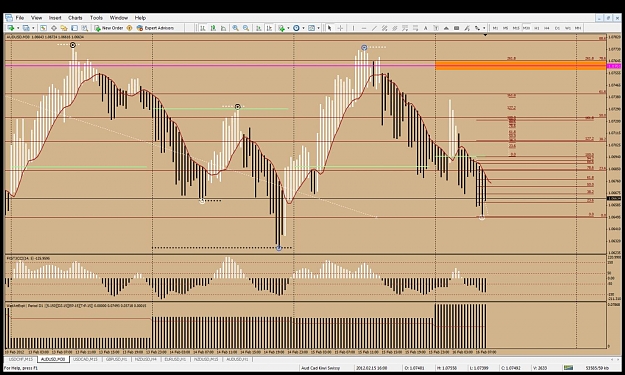Select the Vertical Line drawing tool
Screen dimensions: 625x375
tap(354, 28)
